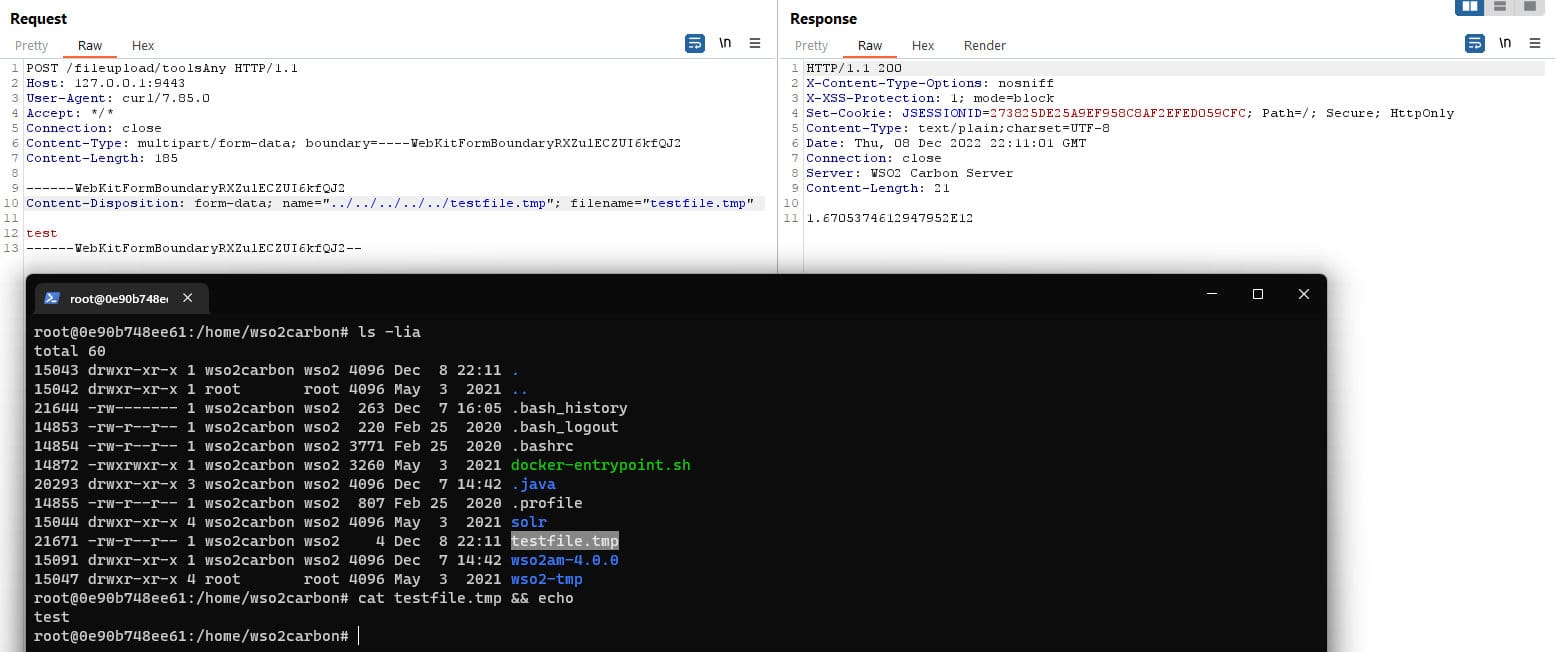Maximize the terminal window
The height and width of the screenshot is (652, 1556).
click(x=1258, y=294)
